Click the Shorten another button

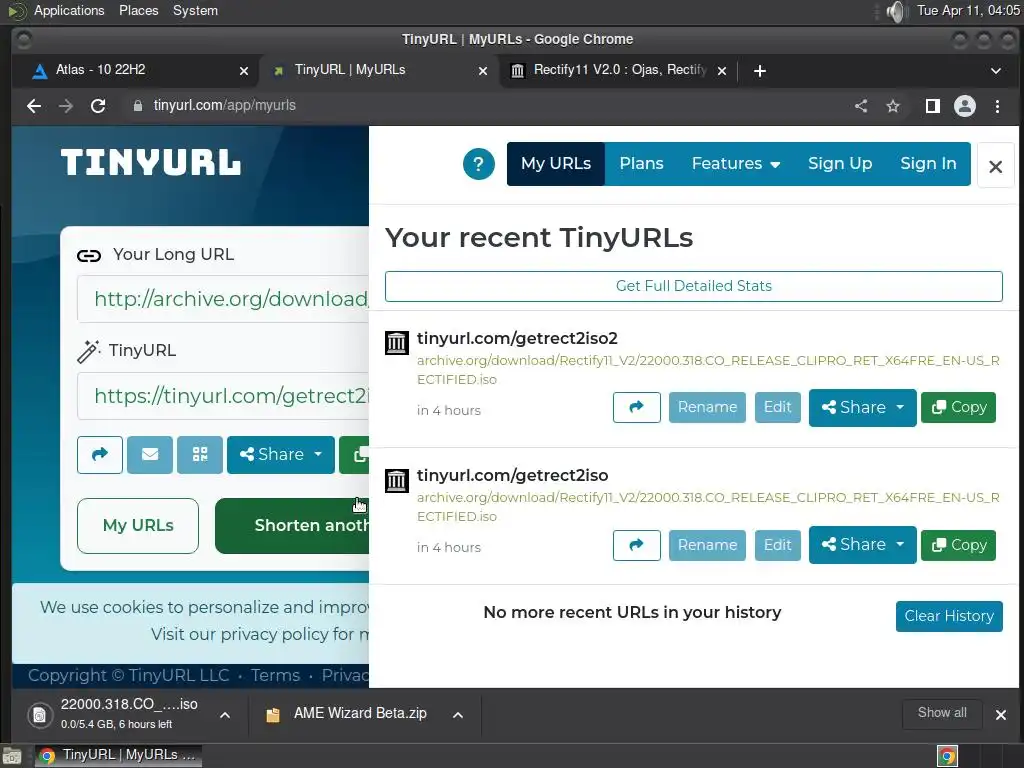tap(292, 526)
